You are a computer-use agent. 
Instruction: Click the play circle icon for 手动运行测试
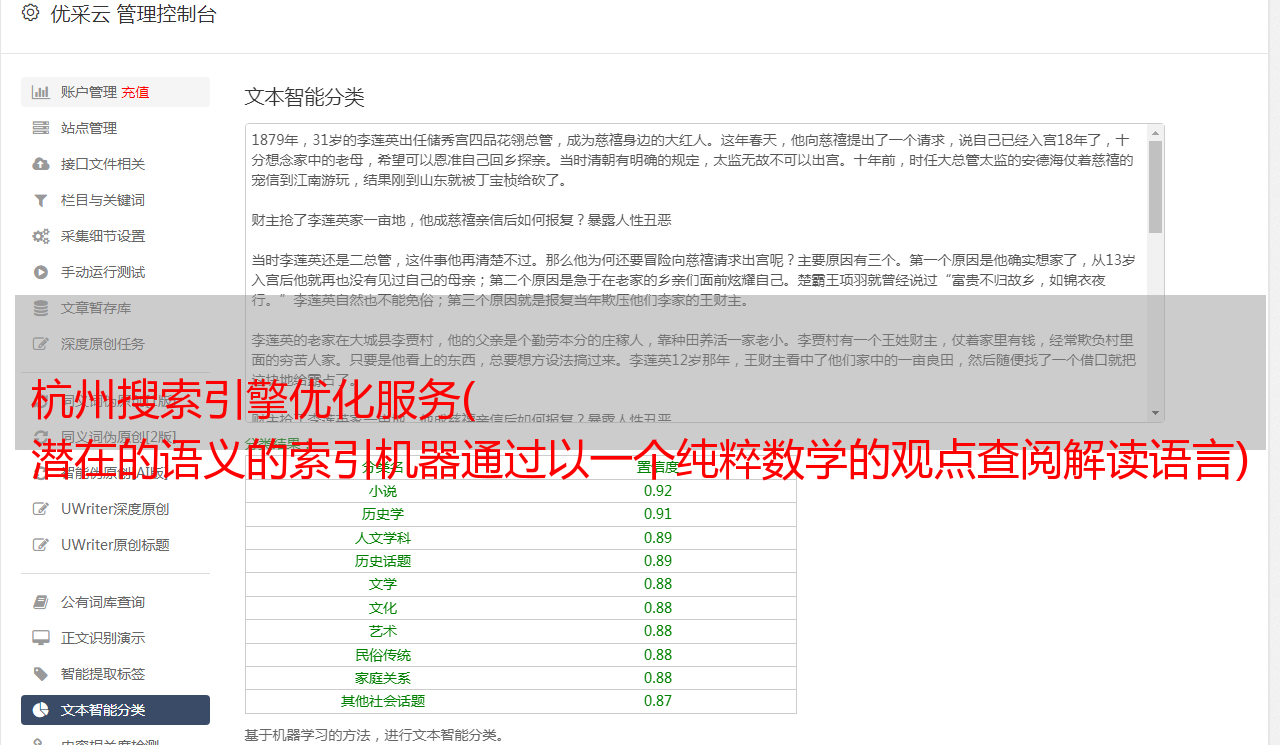coord(41,272)
